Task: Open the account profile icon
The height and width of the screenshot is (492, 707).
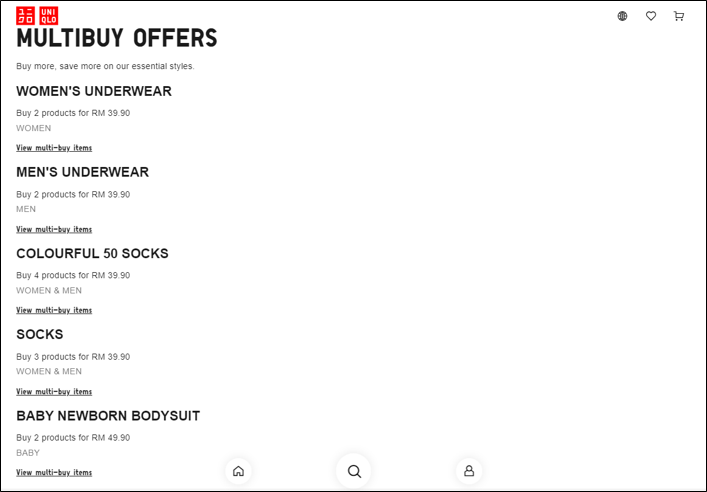Action: pos(469,471)
